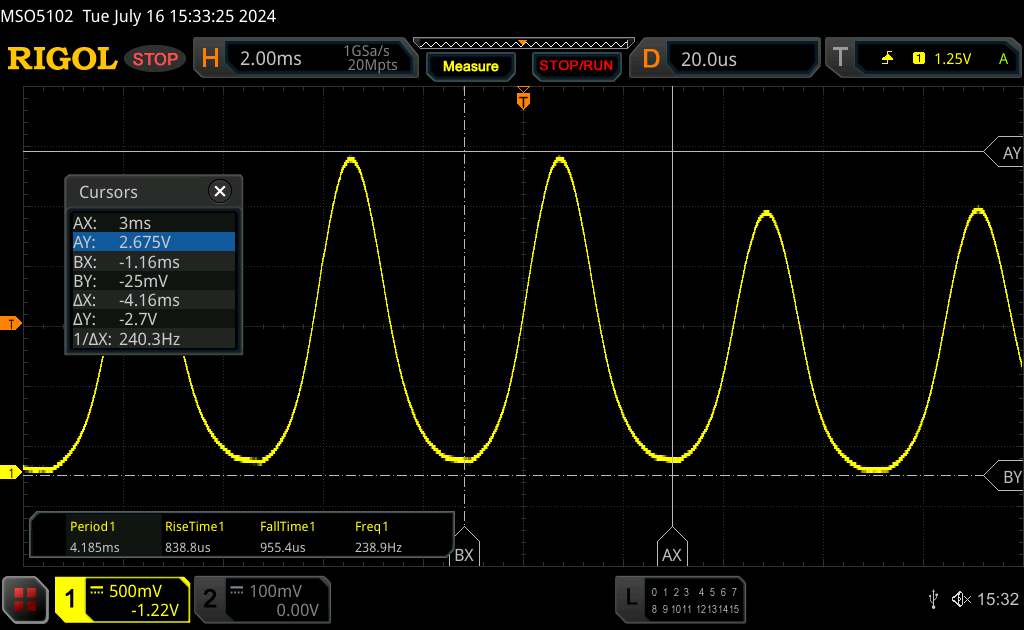Open the channel 2 100mV scale settings
This screenshot has width=1024, height=630.
274,591
